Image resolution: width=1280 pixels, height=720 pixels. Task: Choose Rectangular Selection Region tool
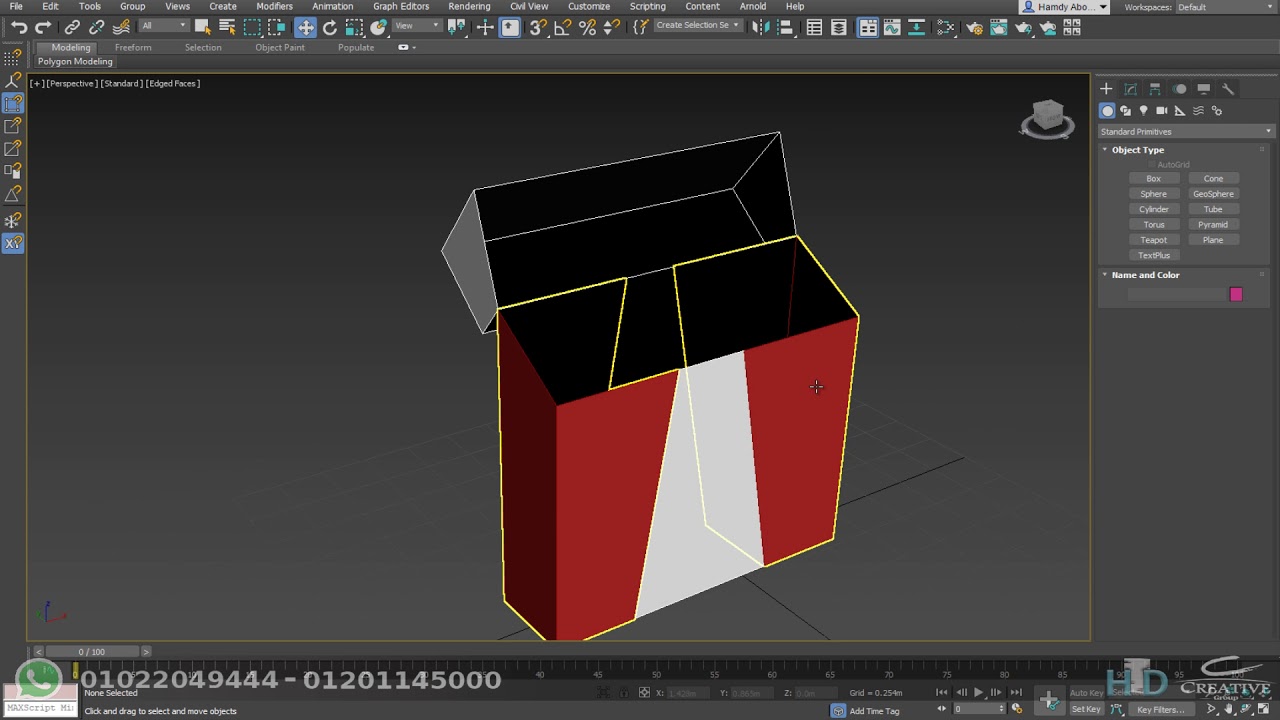click(252, 28)
